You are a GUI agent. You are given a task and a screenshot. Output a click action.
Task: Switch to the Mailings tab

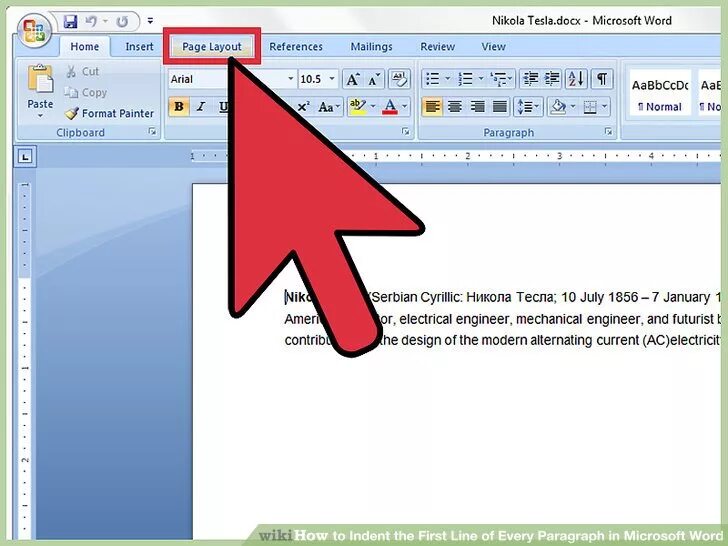(371, 46)
